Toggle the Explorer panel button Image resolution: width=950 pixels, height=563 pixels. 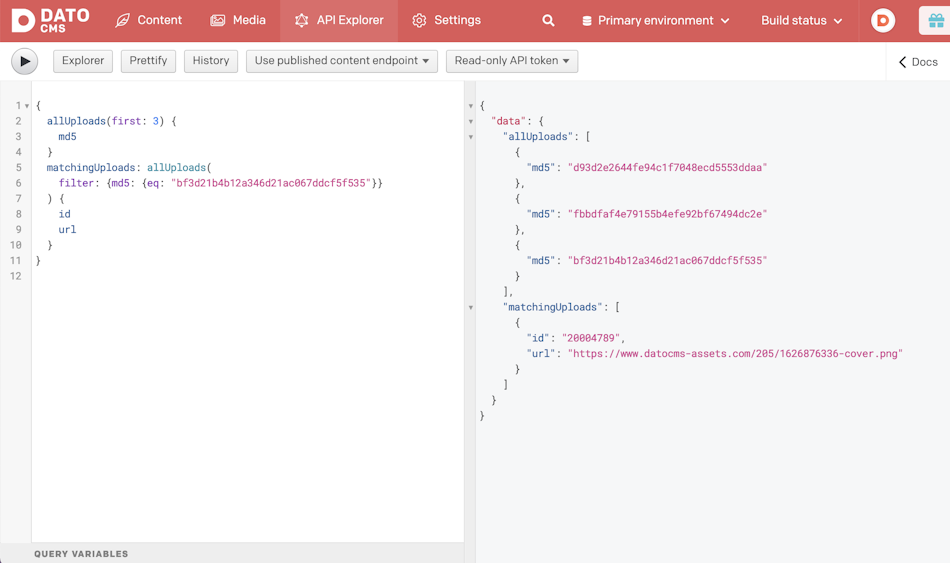pyautogui.click(x=83, y=61)
